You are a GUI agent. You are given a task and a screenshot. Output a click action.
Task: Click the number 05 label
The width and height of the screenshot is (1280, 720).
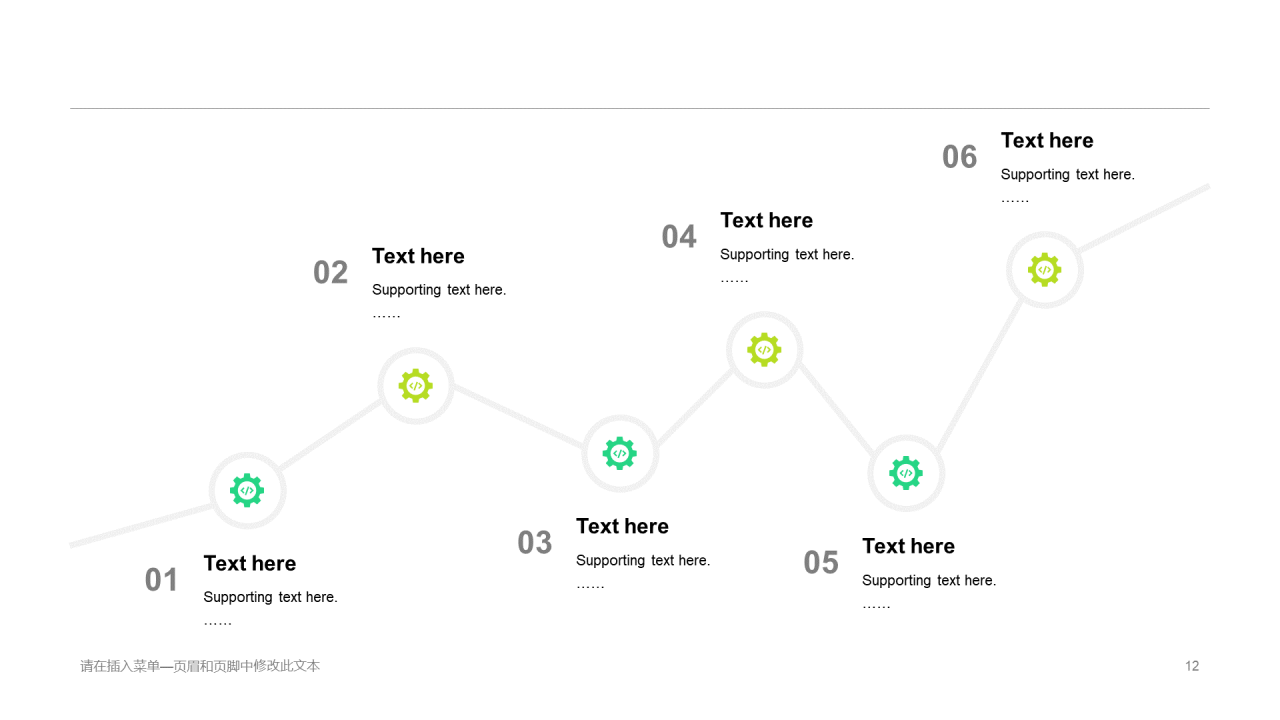click(821, 562)
